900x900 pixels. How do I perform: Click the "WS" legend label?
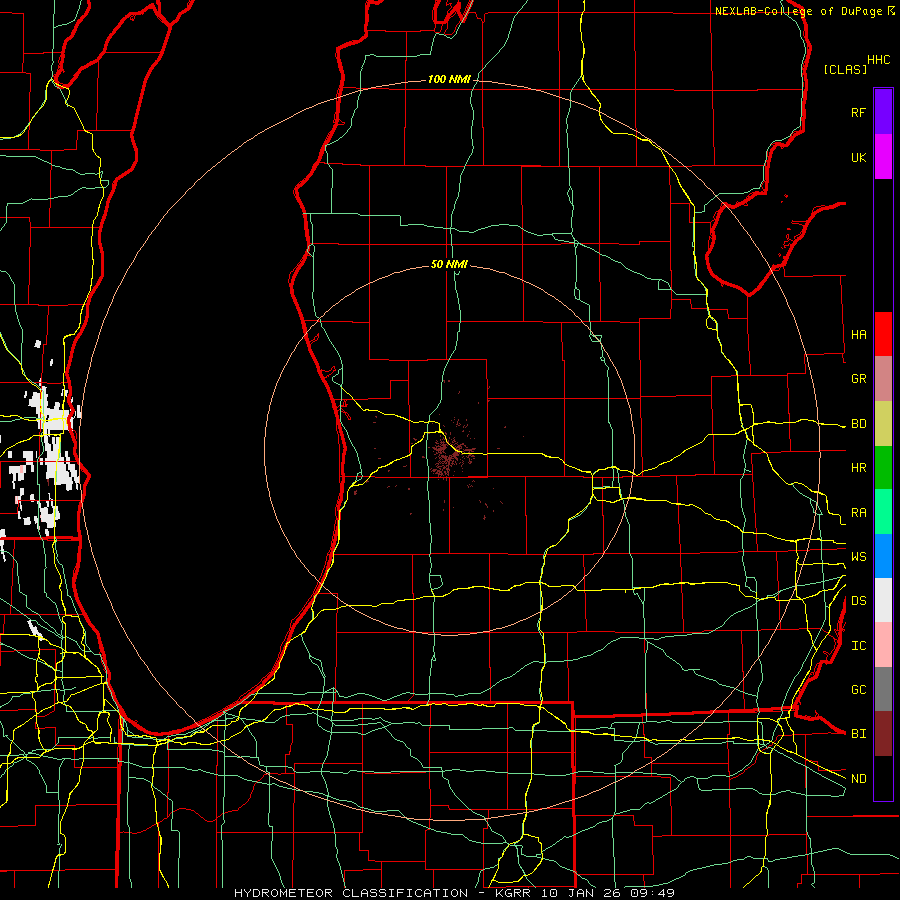coord(858,557)
